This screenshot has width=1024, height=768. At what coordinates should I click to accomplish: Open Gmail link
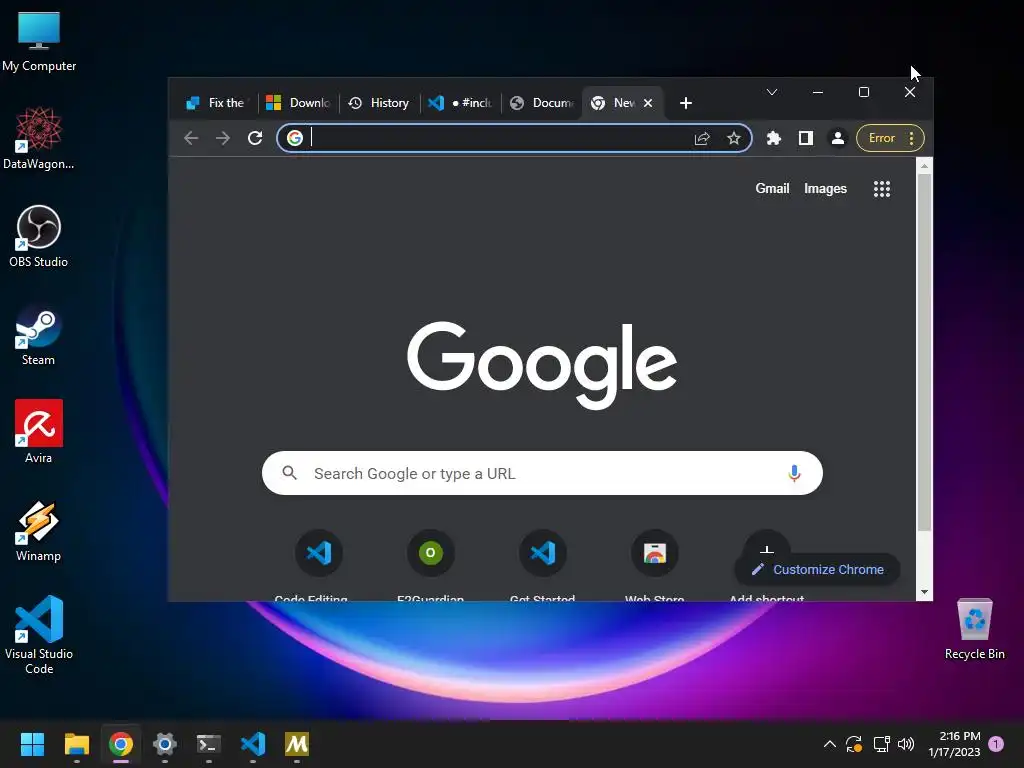772,189
